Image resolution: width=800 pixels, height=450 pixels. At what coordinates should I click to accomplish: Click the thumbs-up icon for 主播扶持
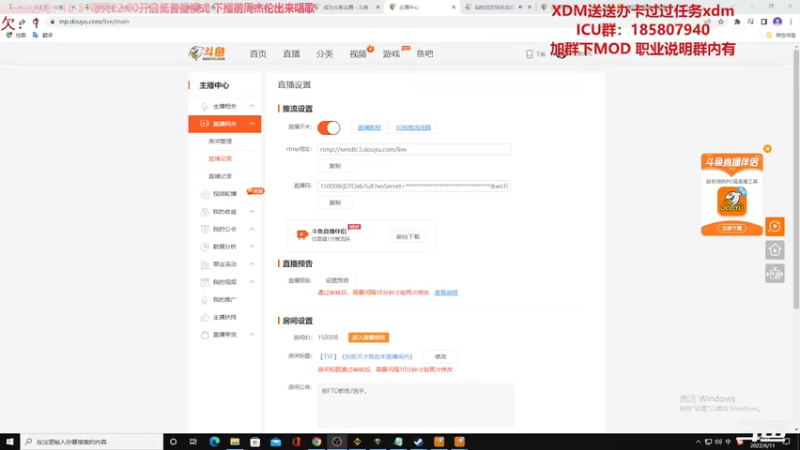point(205,317)
